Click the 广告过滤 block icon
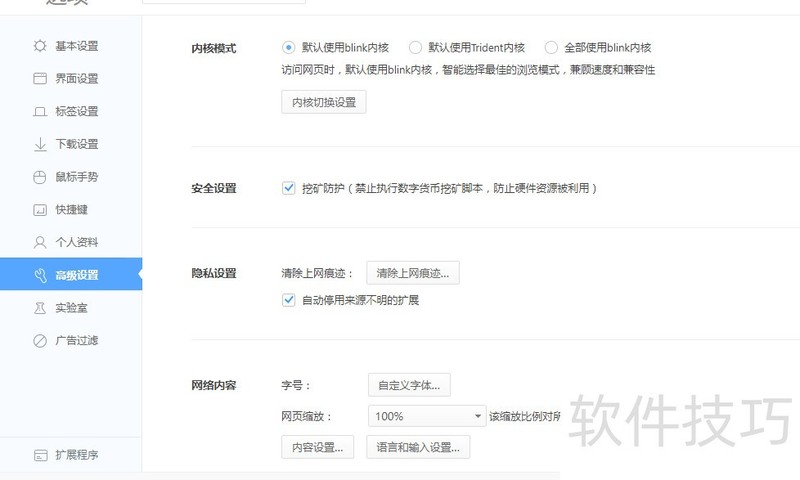This screenshot has width=800, height=480. (40, 341)
